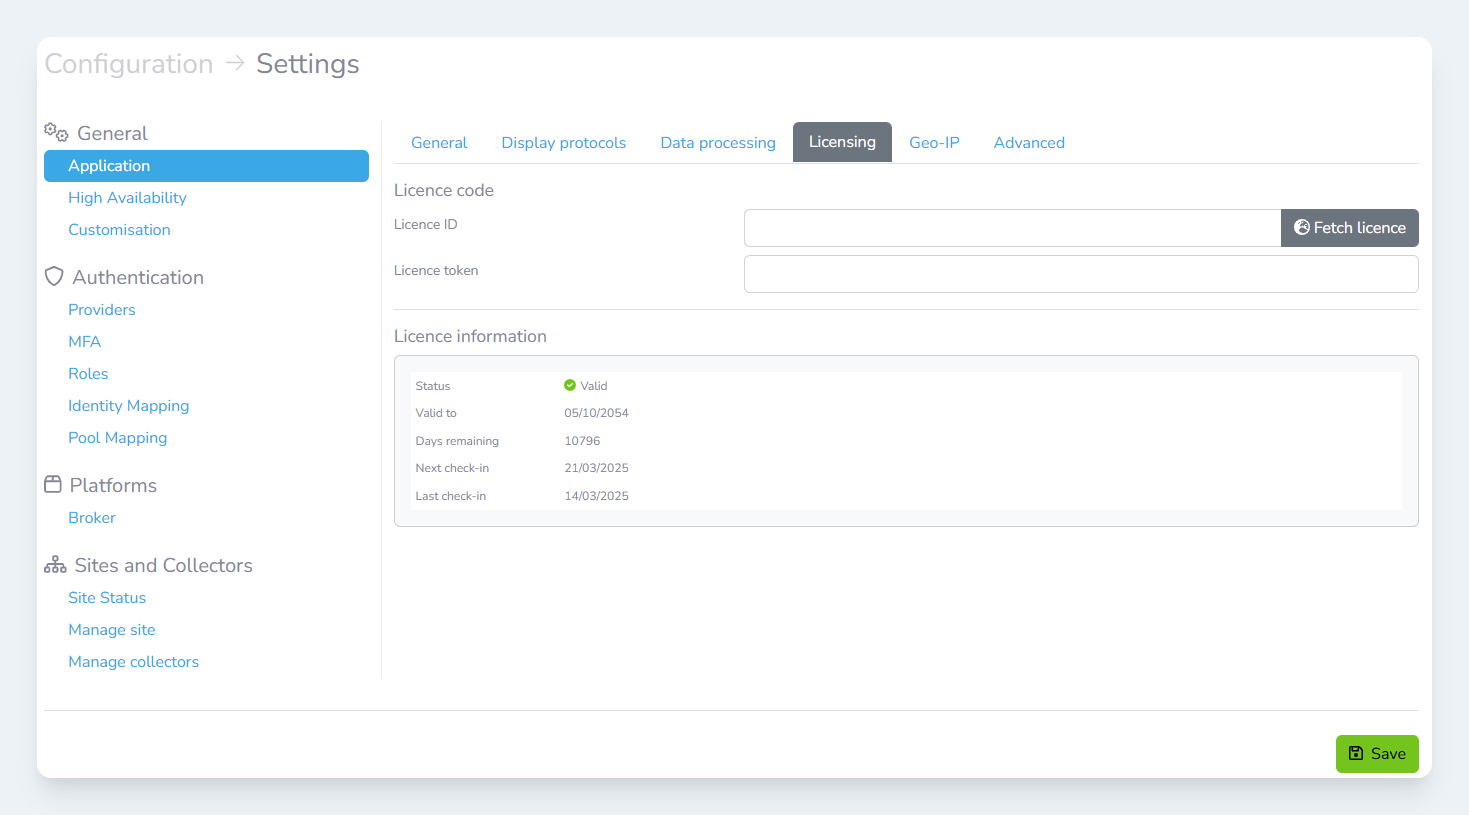Open Manage collectors in sidebar
Image resolution: width=1469 pixels, height=815 pixels.
coord(133,662)
